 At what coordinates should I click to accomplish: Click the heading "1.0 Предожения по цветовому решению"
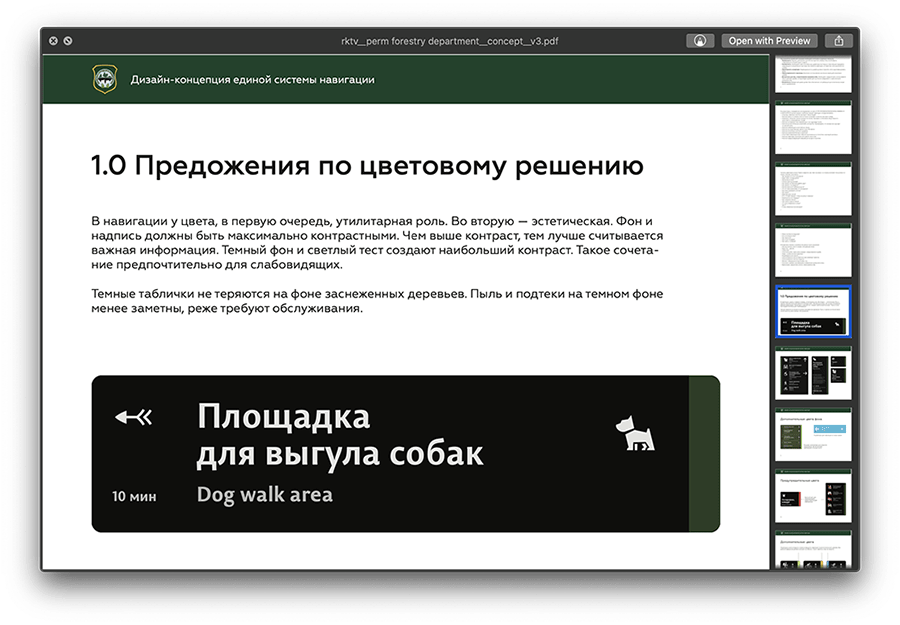click(x=366, y=166)
